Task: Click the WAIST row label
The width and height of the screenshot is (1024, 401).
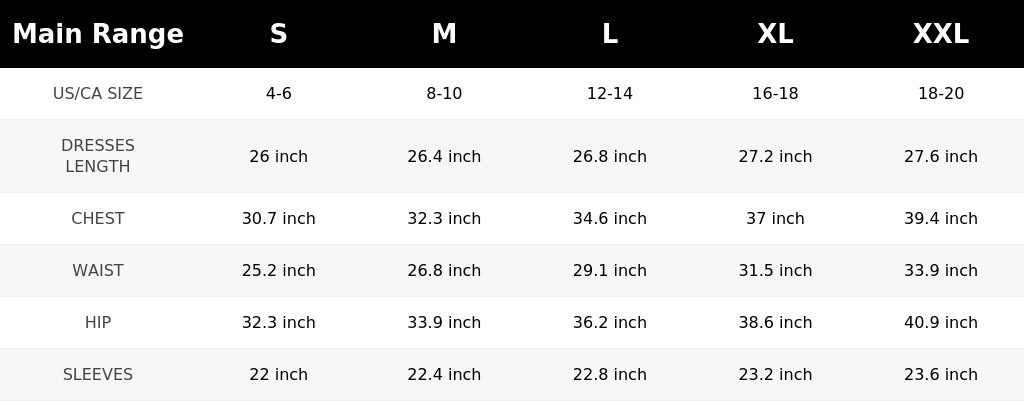Action: pyautogui.click(x=98, y=270)
